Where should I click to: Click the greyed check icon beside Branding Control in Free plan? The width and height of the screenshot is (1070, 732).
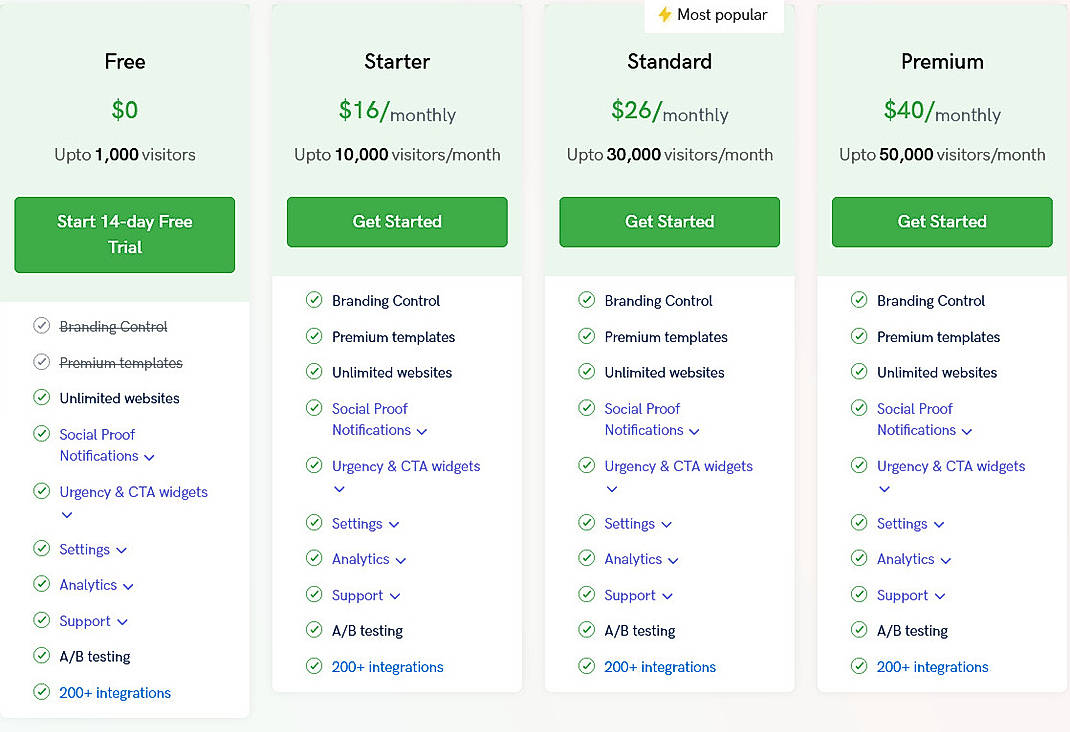[41, 326]
